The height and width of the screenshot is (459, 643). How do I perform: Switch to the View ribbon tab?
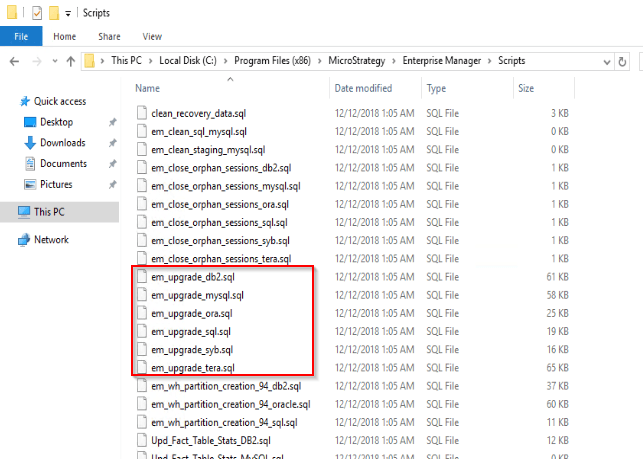point(152,37)
